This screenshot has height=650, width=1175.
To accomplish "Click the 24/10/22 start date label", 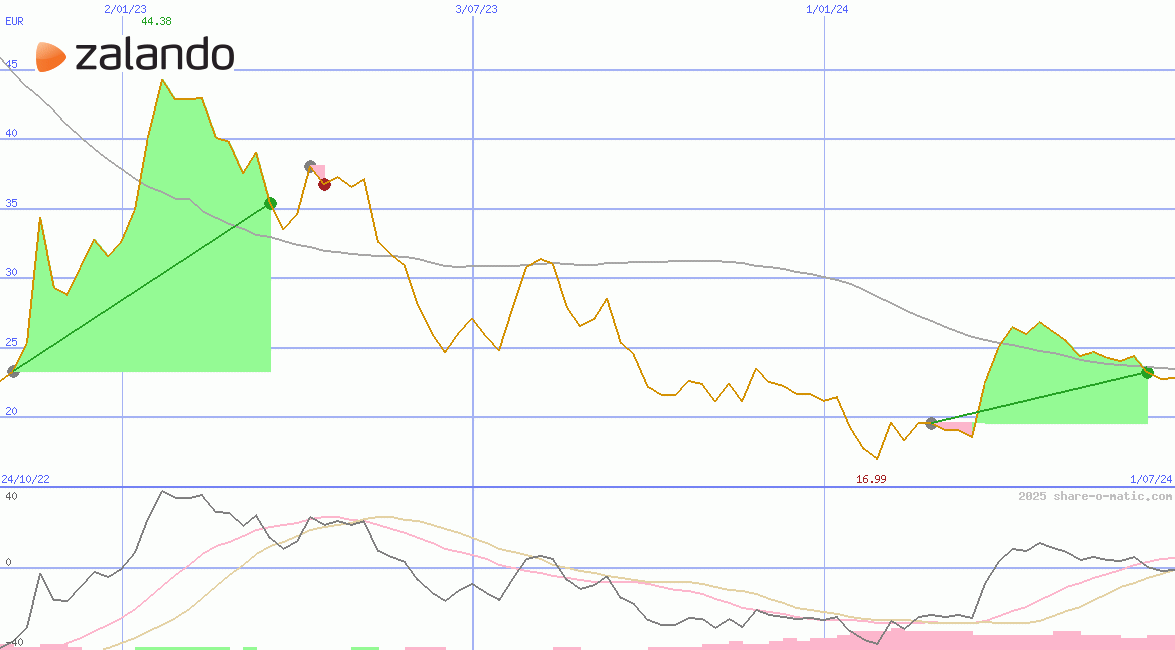I will [25, 479].
